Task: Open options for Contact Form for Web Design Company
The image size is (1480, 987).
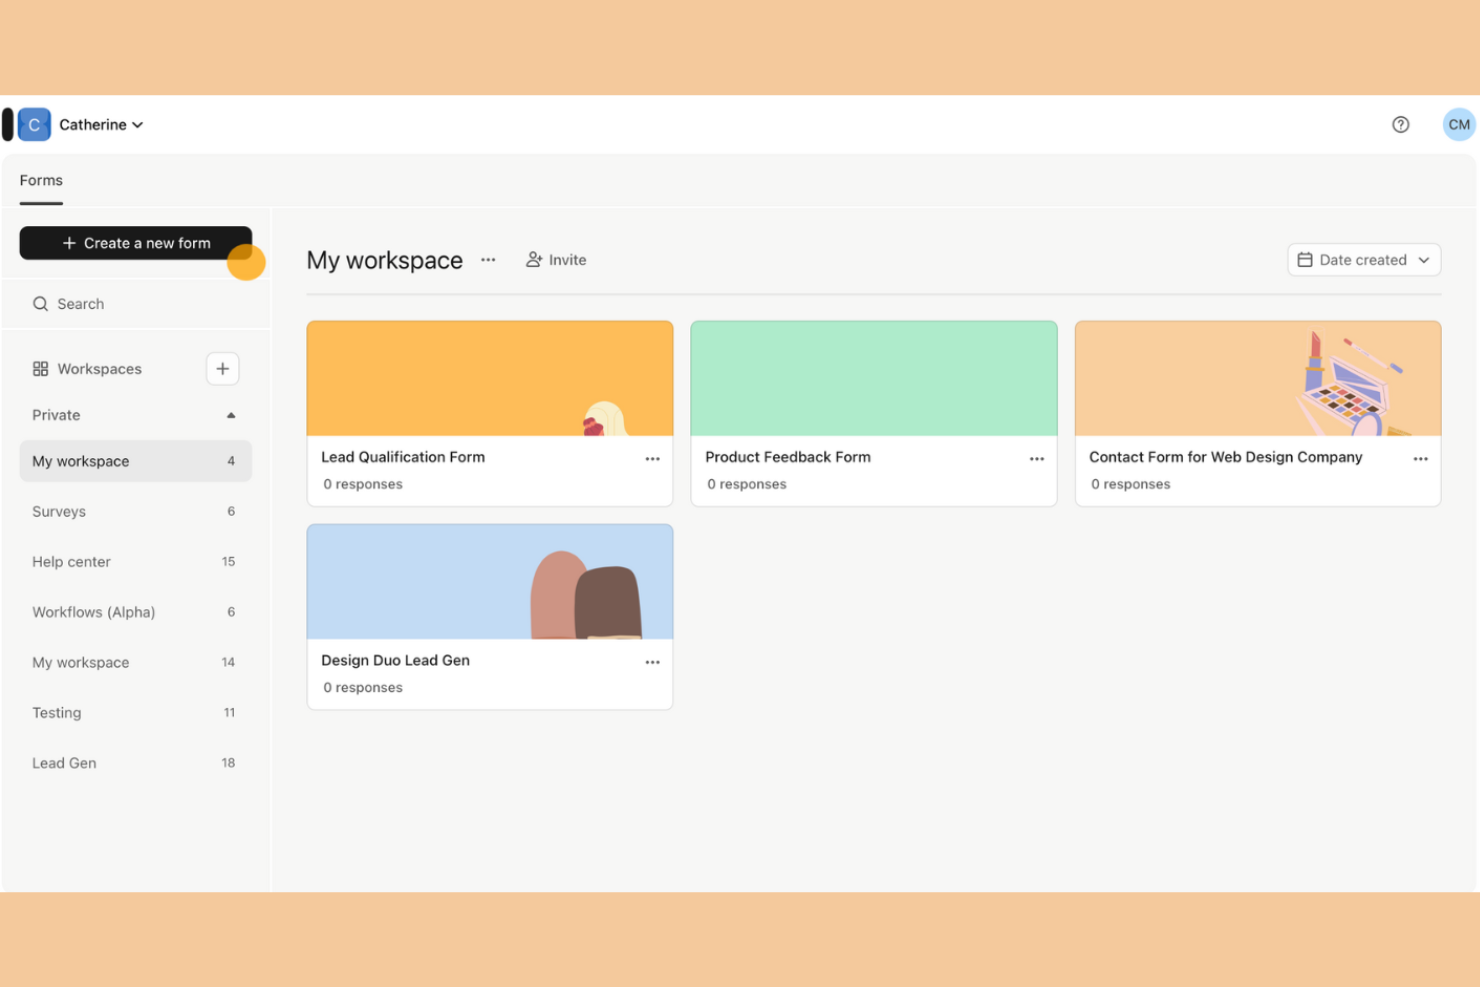Action: [x=1421, y=458]
